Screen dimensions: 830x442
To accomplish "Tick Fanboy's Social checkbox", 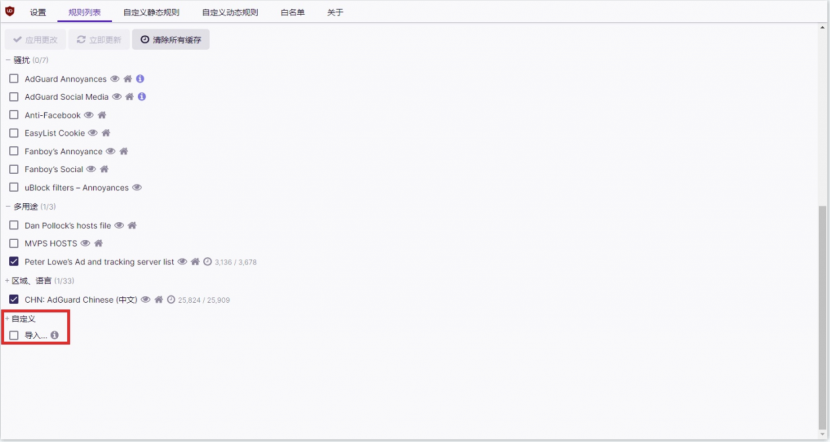I will tap(14, 169).
